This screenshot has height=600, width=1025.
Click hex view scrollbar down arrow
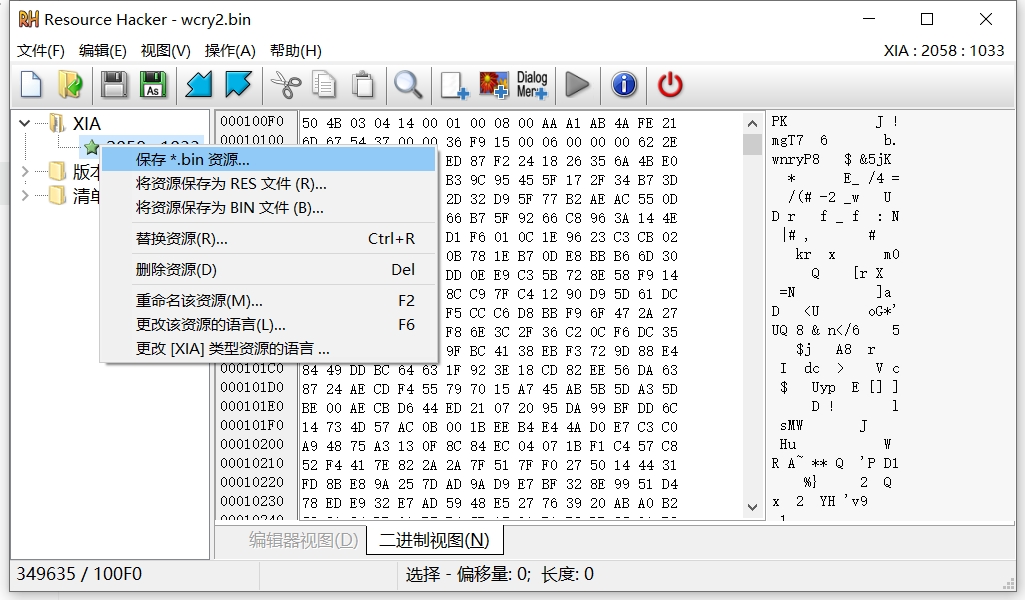752,507
